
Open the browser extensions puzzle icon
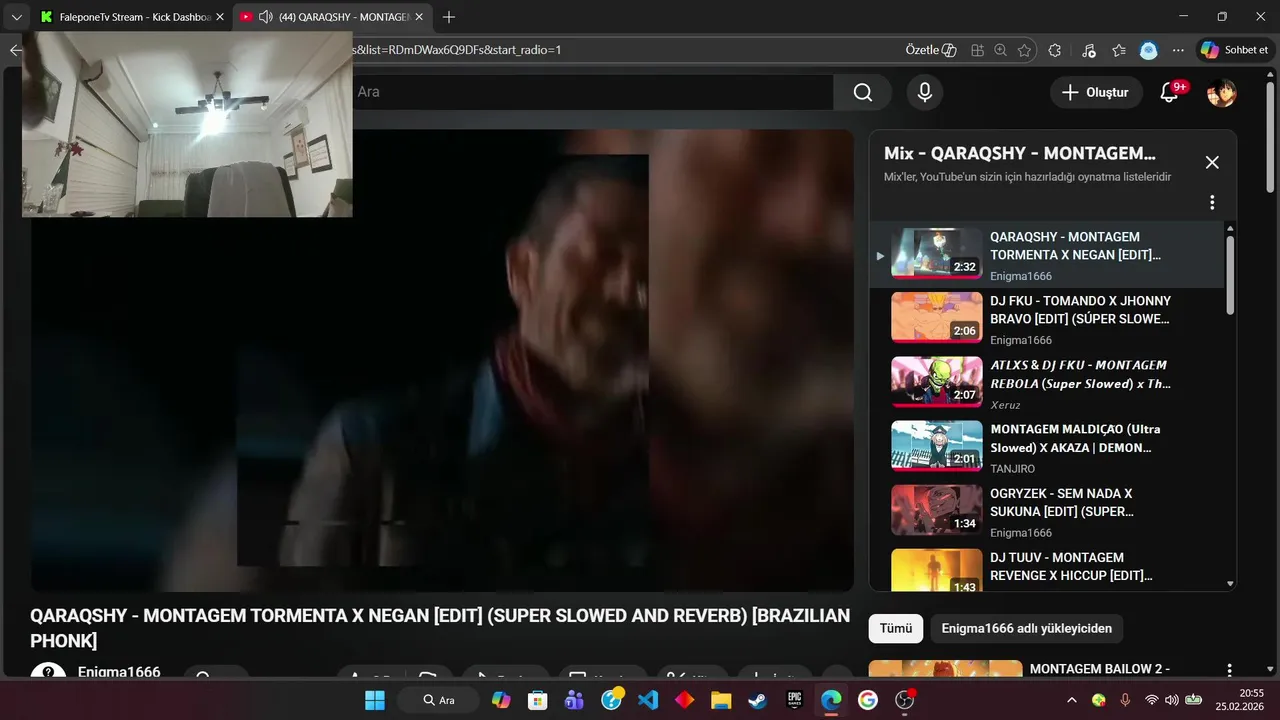1055,50
